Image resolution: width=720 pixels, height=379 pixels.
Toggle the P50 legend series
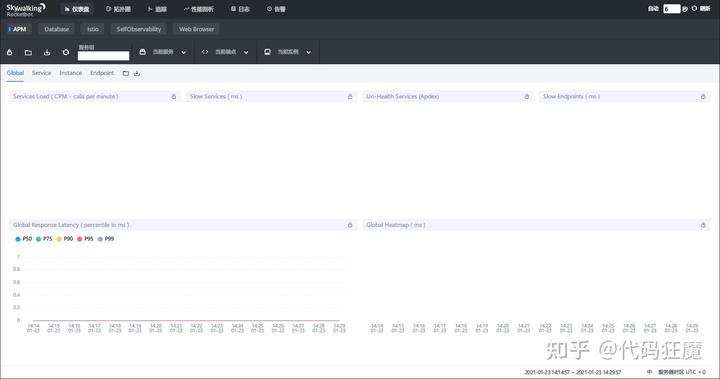[x=24, y=239]
